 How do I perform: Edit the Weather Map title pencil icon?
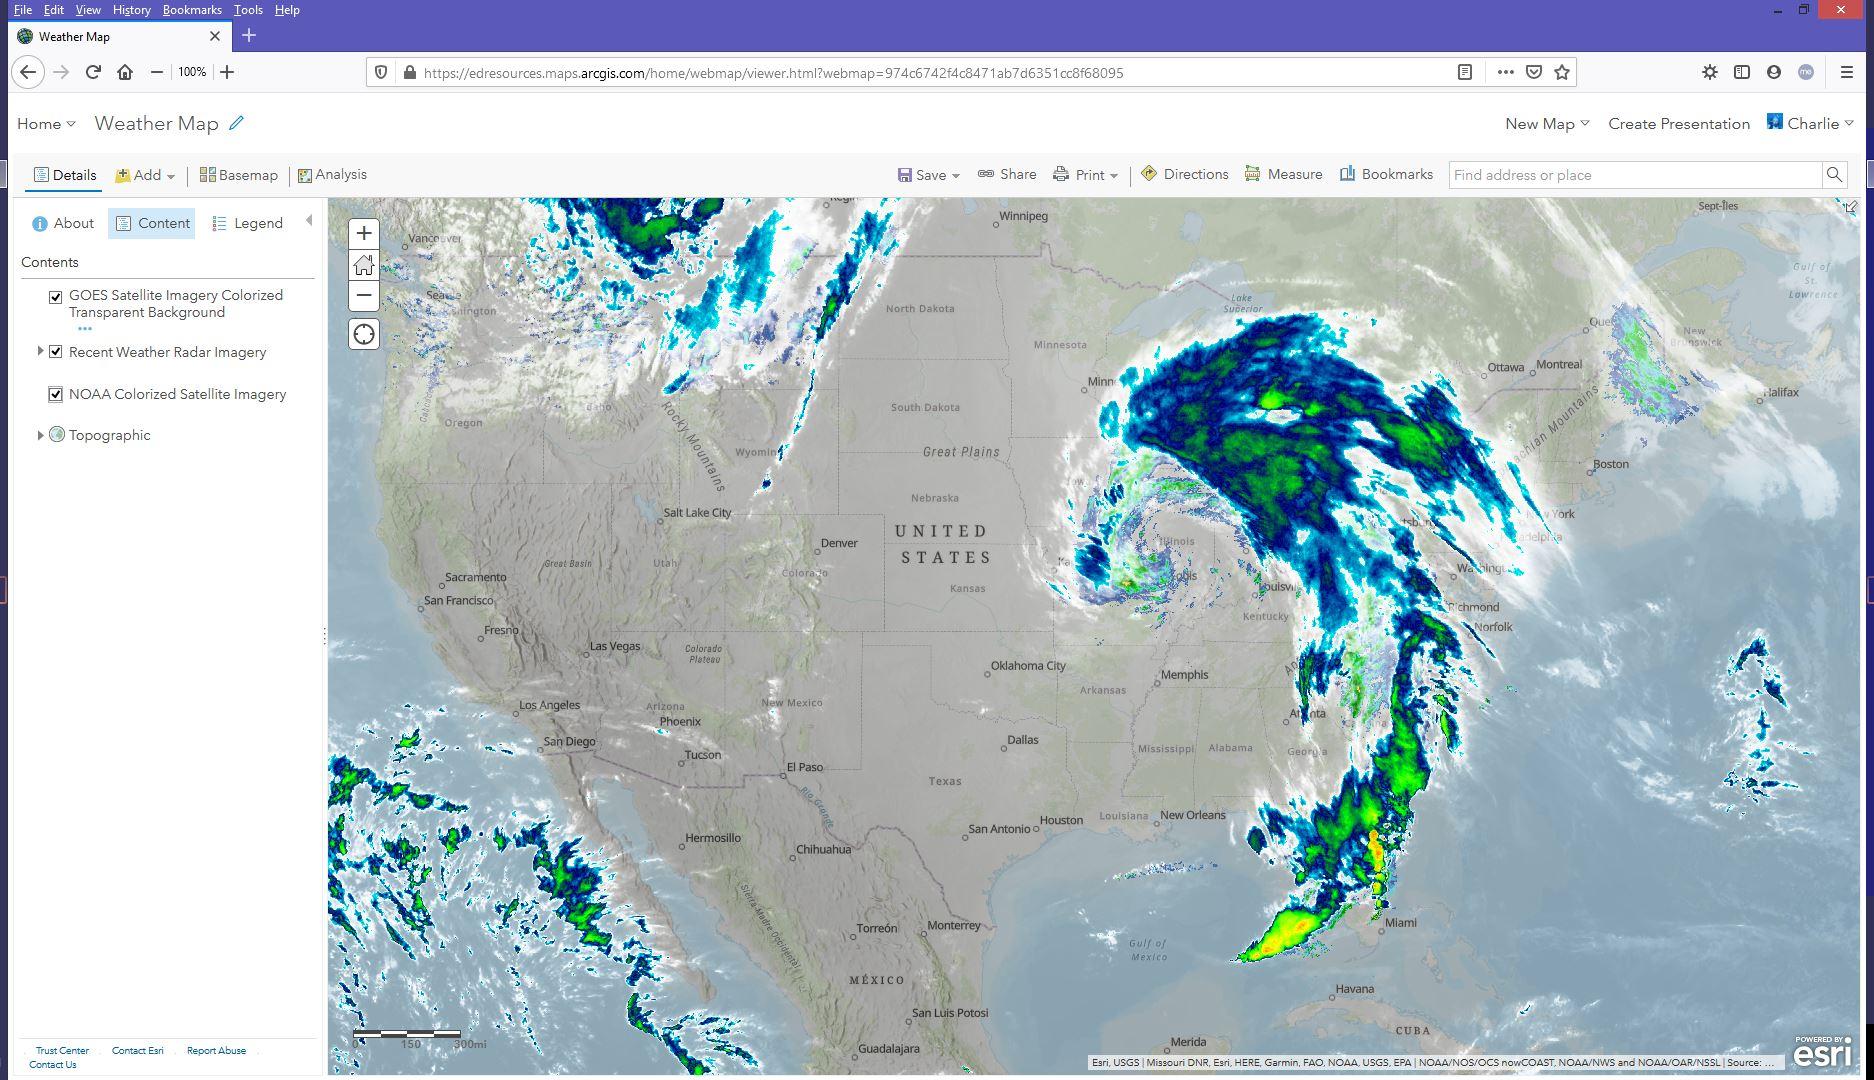pos(236,123)
